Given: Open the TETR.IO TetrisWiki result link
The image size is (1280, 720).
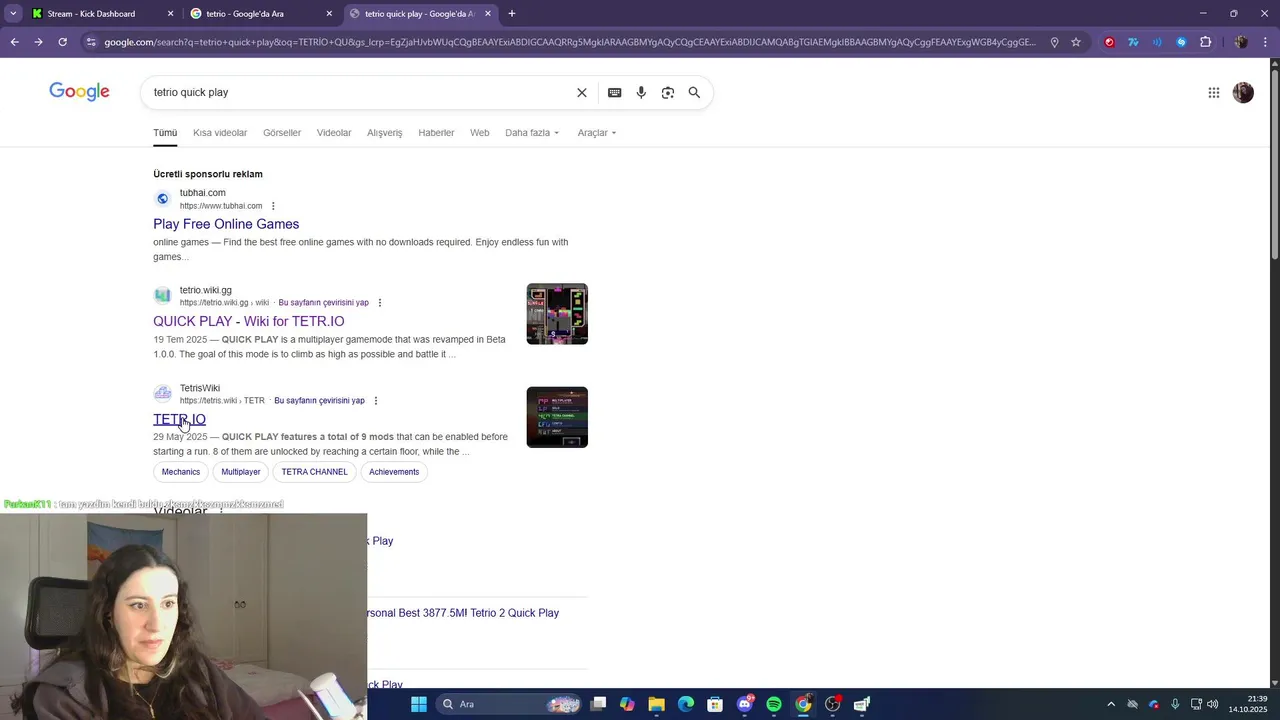Looking at the screenshot, I should pyautogui.click(x=180, y=419).
